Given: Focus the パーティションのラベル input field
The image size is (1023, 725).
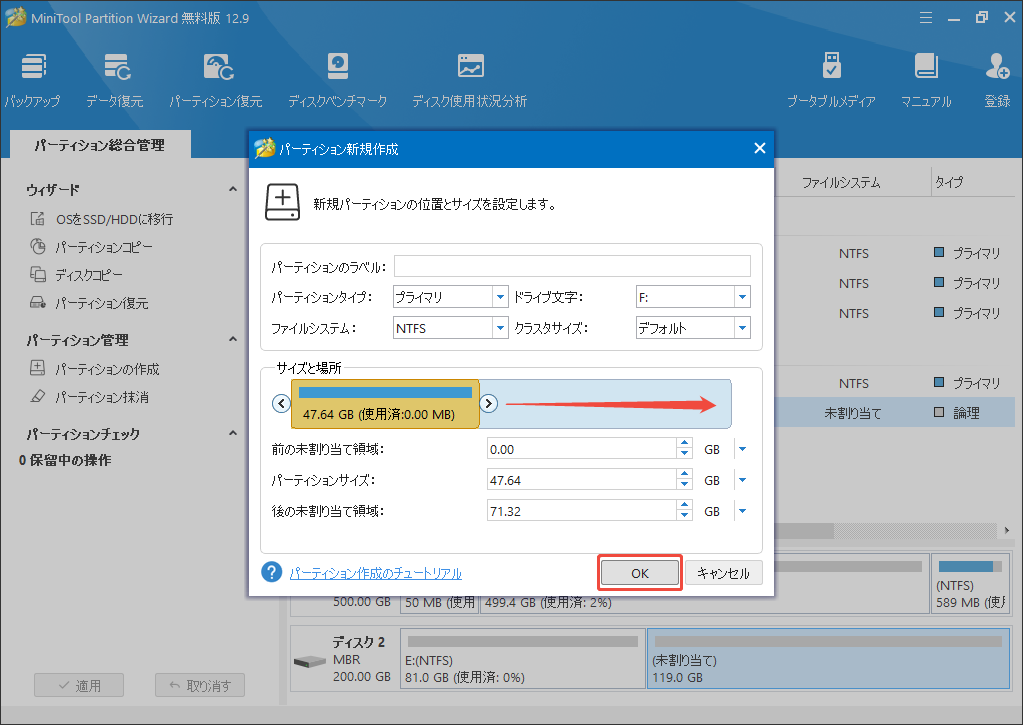Looking at the screenshot, I should [x=572, y=266].
